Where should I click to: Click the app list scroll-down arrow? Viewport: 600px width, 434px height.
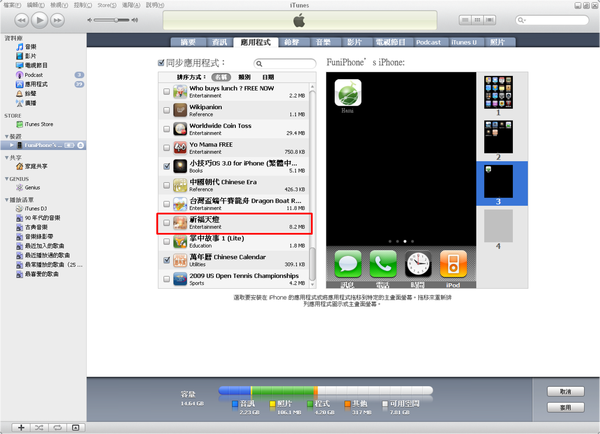[312, 284]
